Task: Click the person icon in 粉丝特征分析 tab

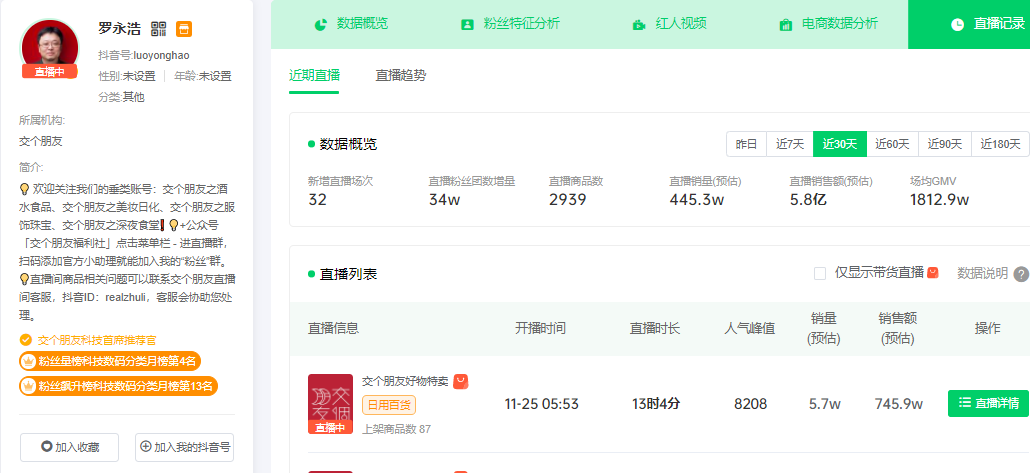Action: (467, 24)
